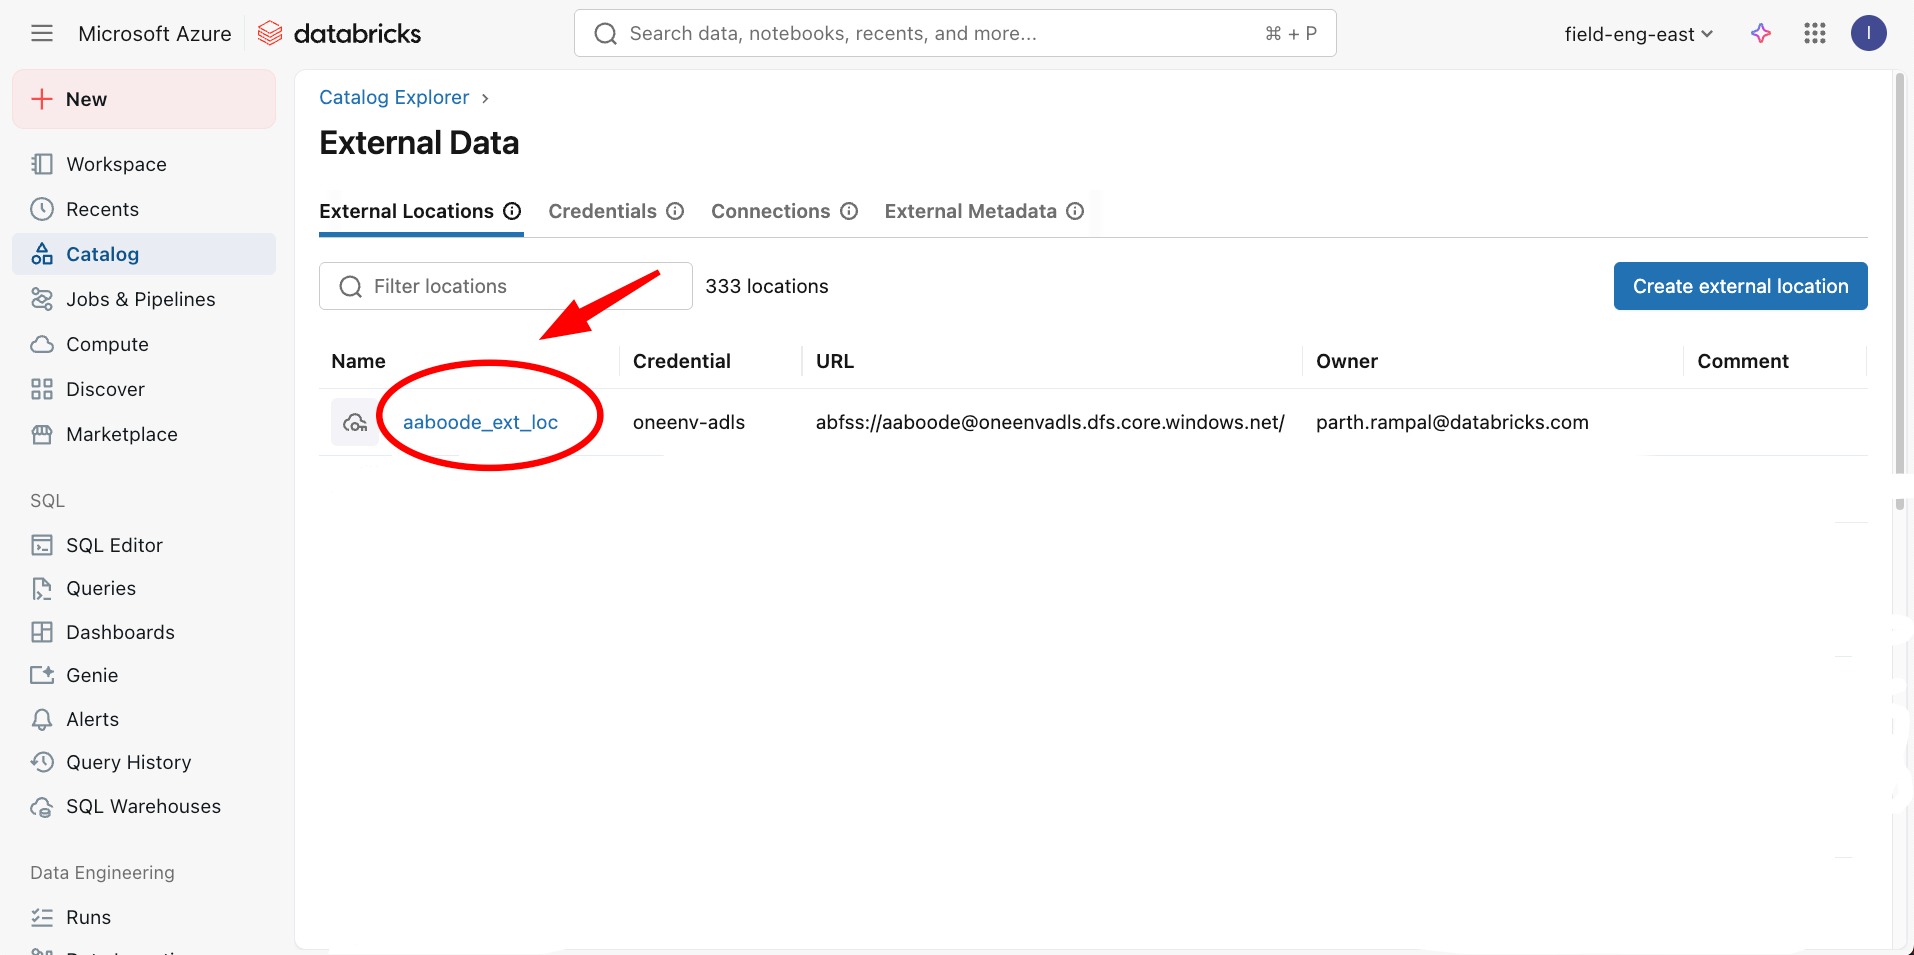Click the cloud icon beside aaboode_ext_loc
The height and width of the screenshot is (955, 1914).
(x=354, y=422)
